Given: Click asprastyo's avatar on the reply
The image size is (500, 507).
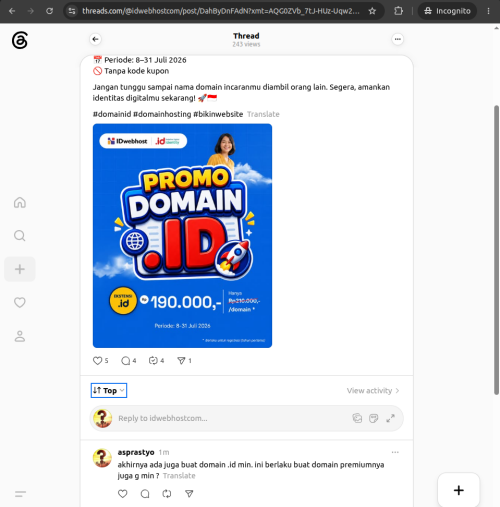Looking at the screenshot, I should [x=102, y=458].
